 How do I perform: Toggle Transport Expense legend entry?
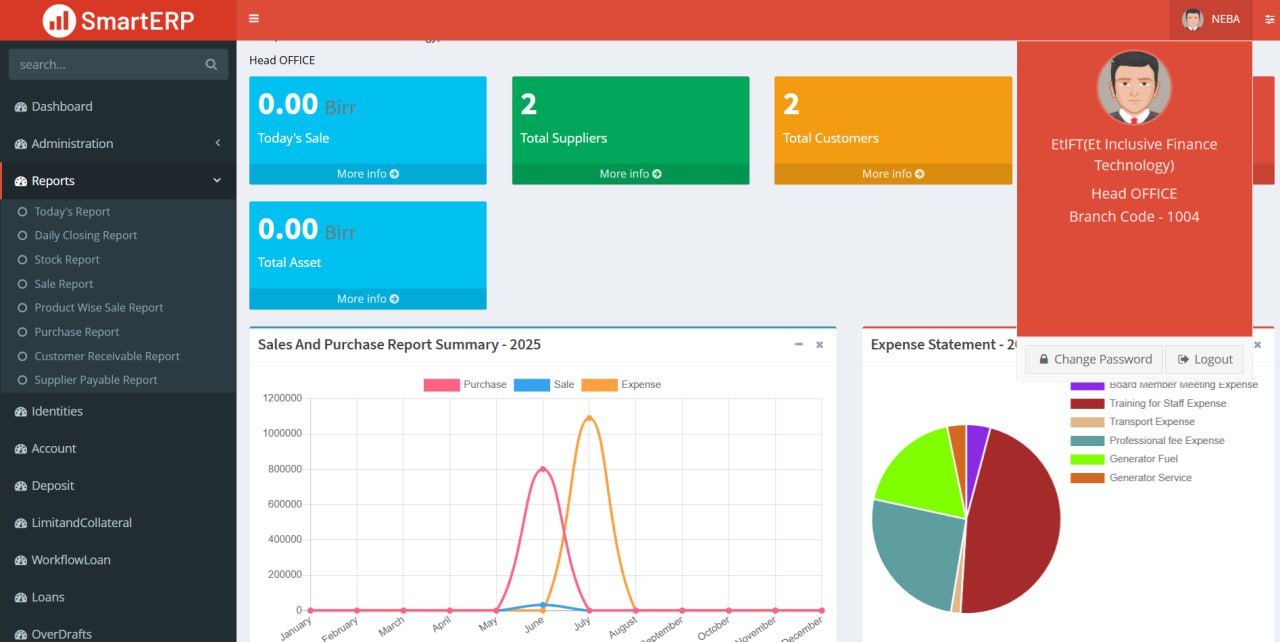1132,422
